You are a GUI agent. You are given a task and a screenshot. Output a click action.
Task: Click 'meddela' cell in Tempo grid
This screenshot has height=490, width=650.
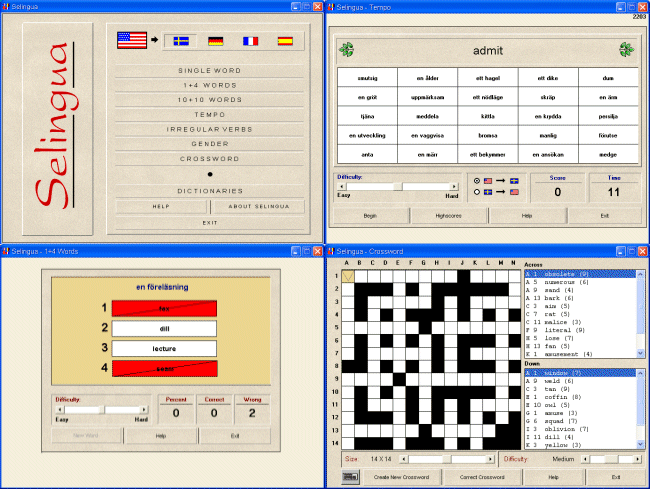click(427, 116)
